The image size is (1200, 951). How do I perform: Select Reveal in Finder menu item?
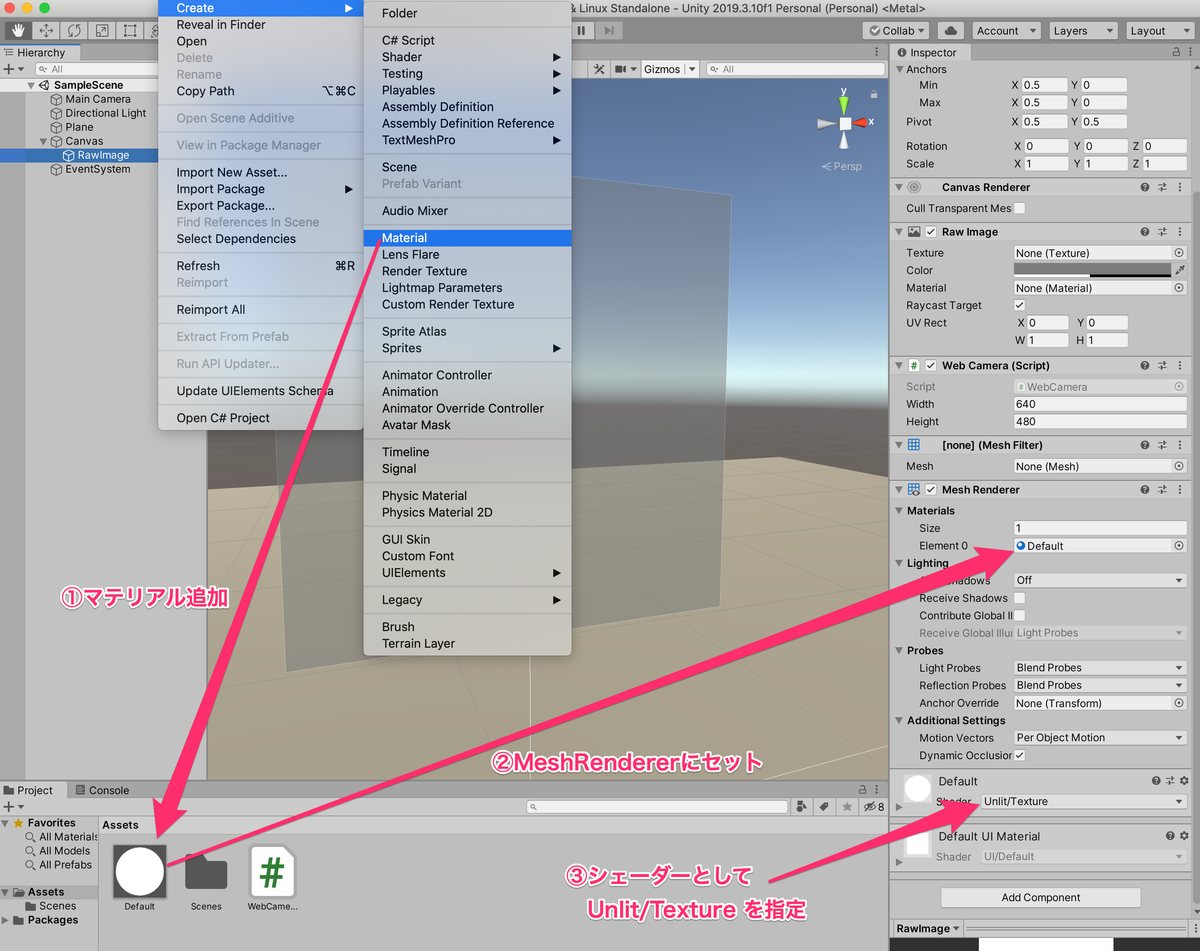pos(260,25)
